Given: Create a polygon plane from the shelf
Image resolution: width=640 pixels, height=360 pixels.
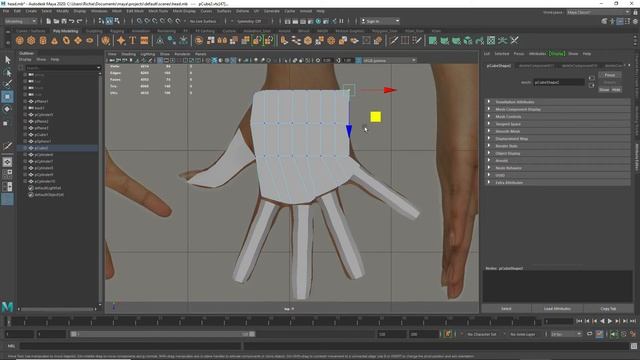Looking at the screenshot, I should [x=78, y=40].
